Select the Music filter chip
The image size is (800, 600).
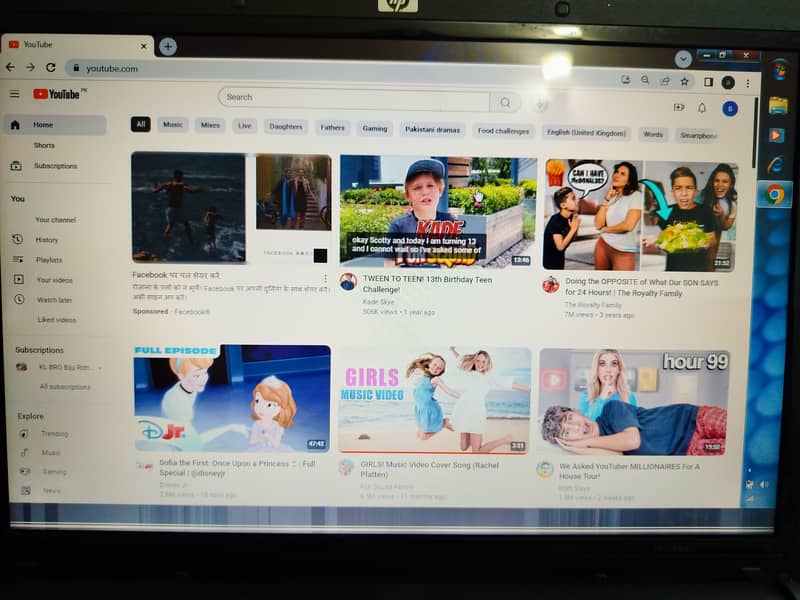pyautogui.click(x=173, y=125)
